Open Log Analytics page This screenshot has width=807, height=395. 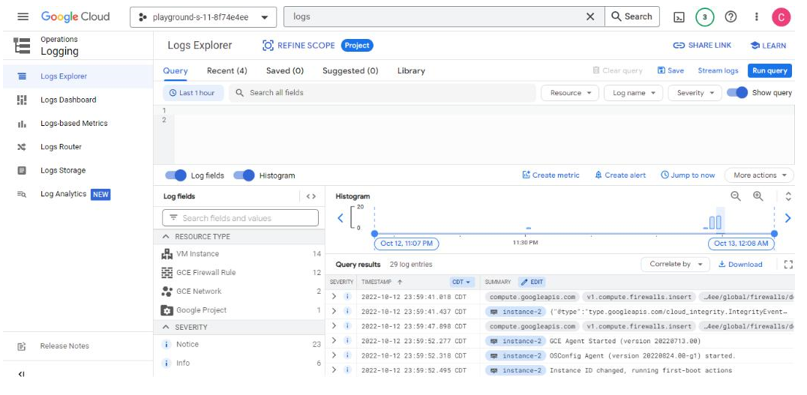[x=63, y=194]
